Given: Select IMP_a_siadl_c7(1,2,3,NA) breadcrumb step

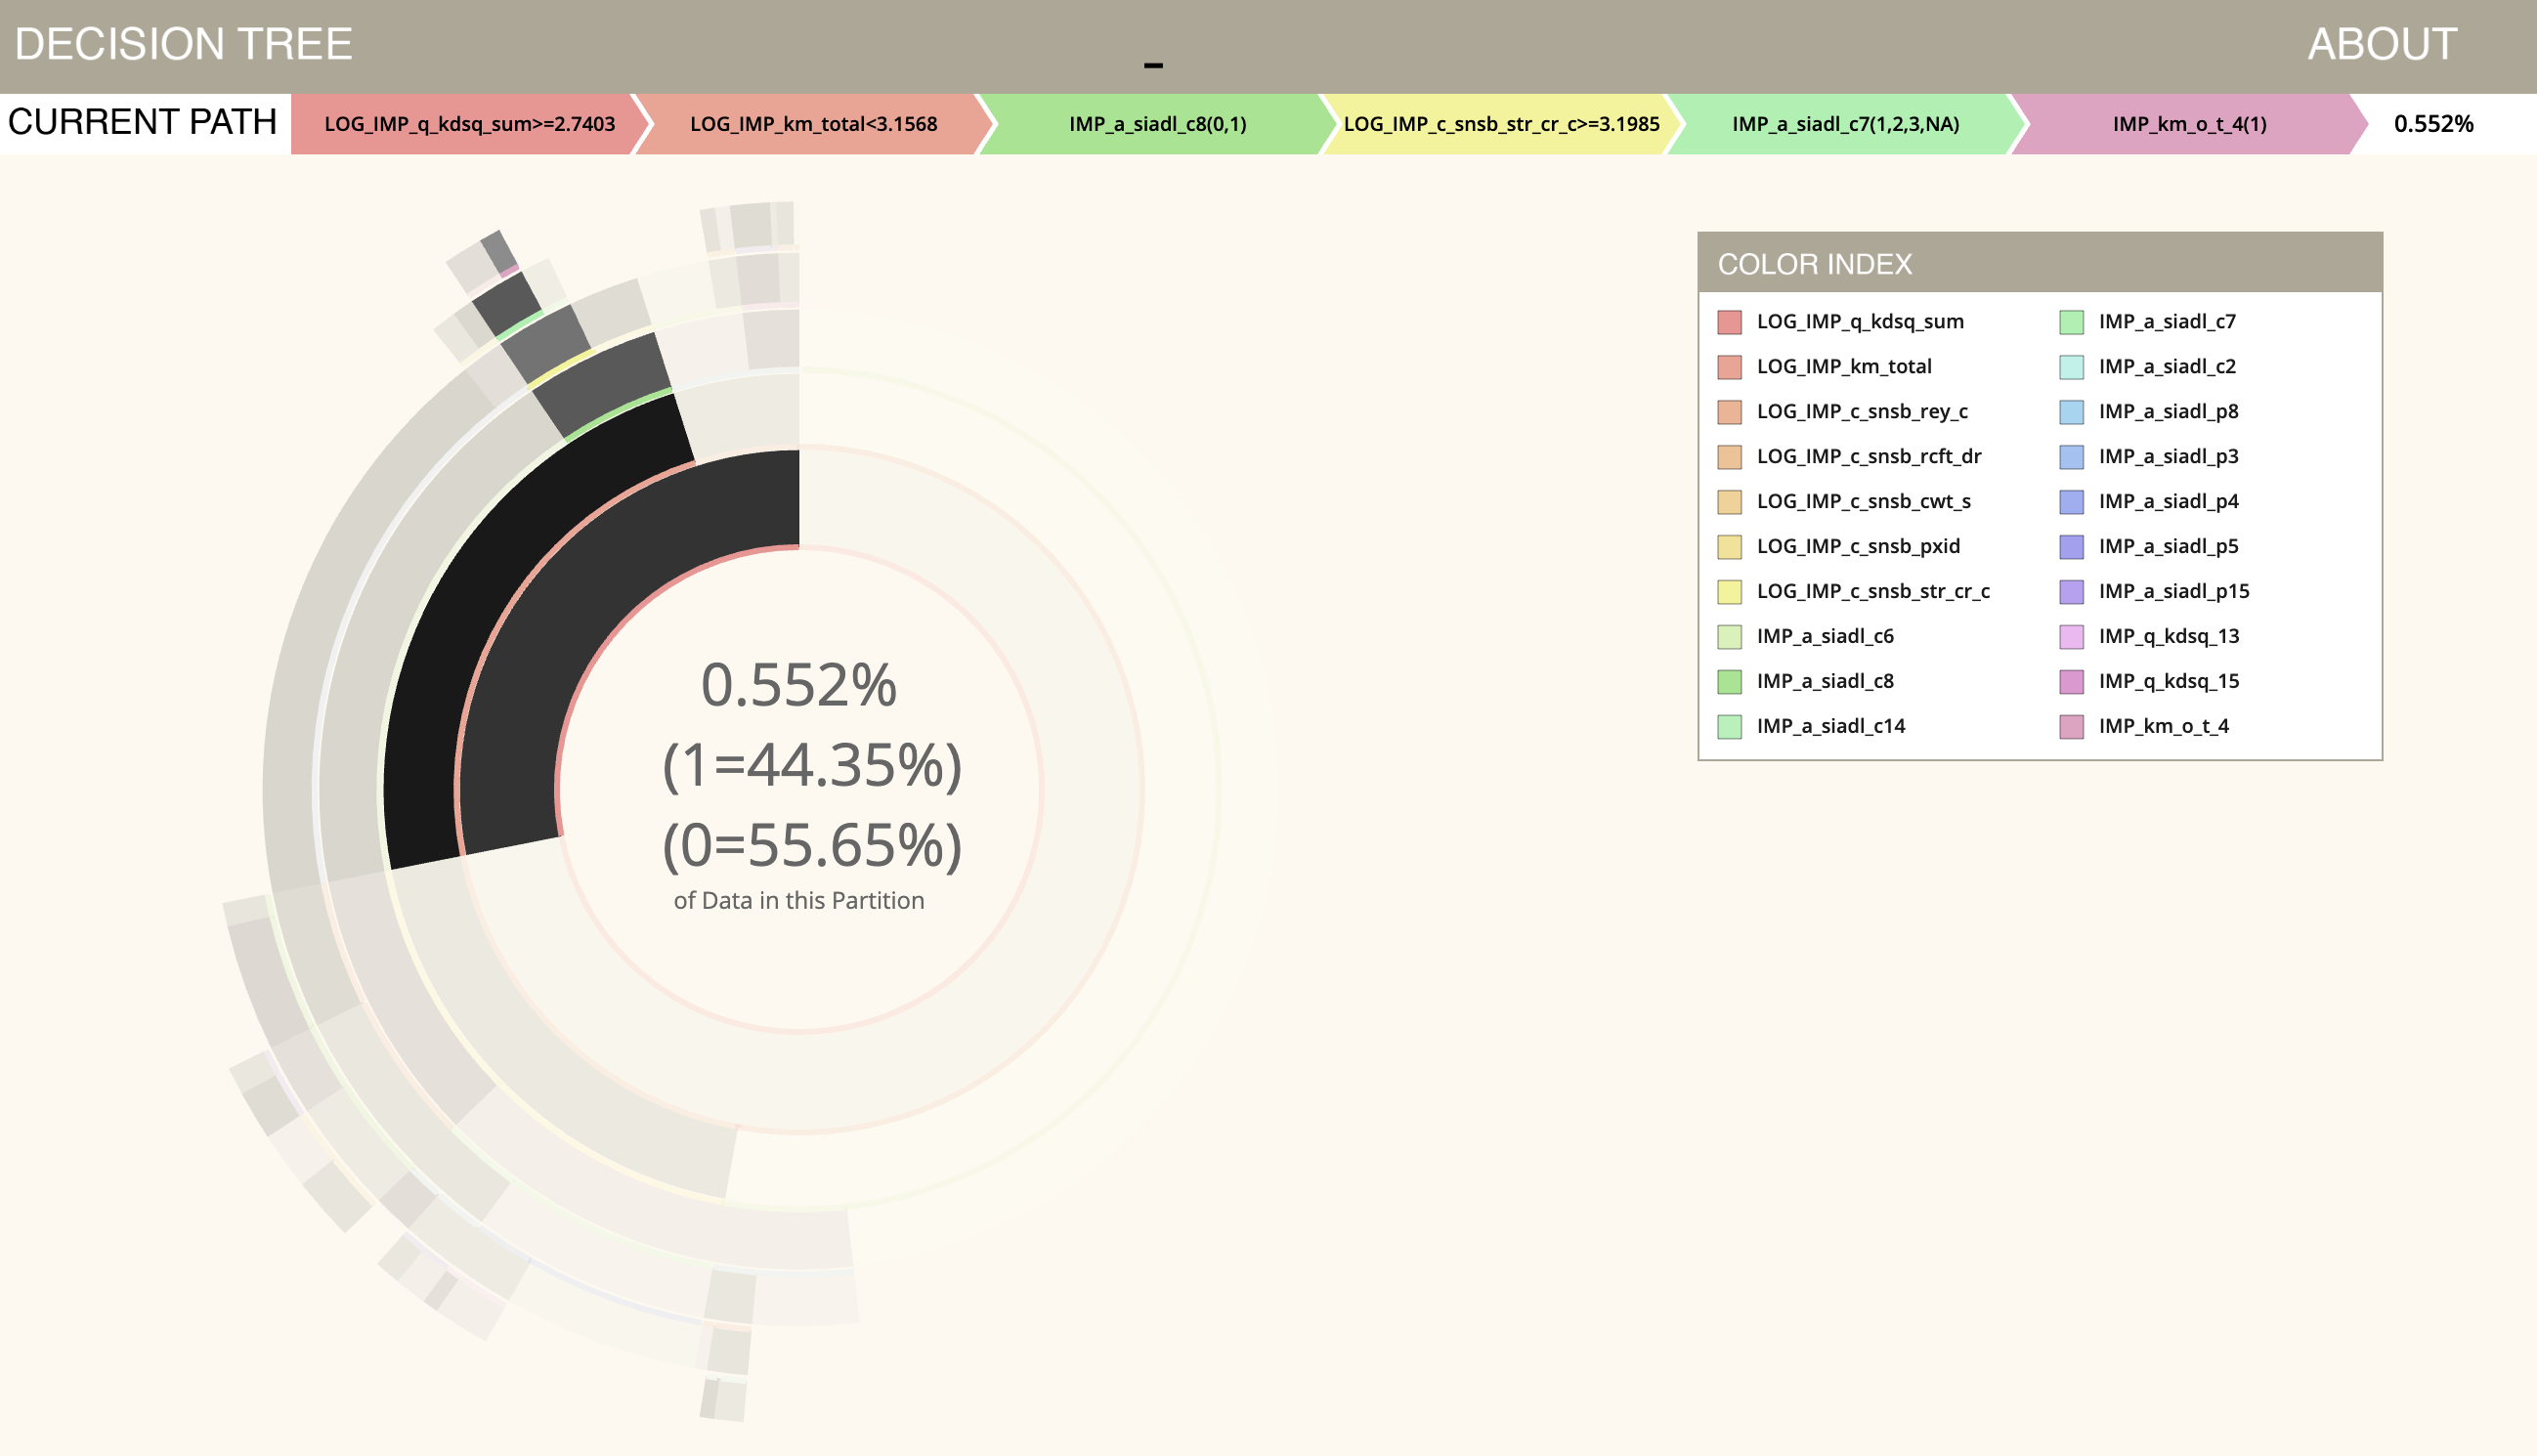Looking at the screenshot, I should (x=1844, y=124).
